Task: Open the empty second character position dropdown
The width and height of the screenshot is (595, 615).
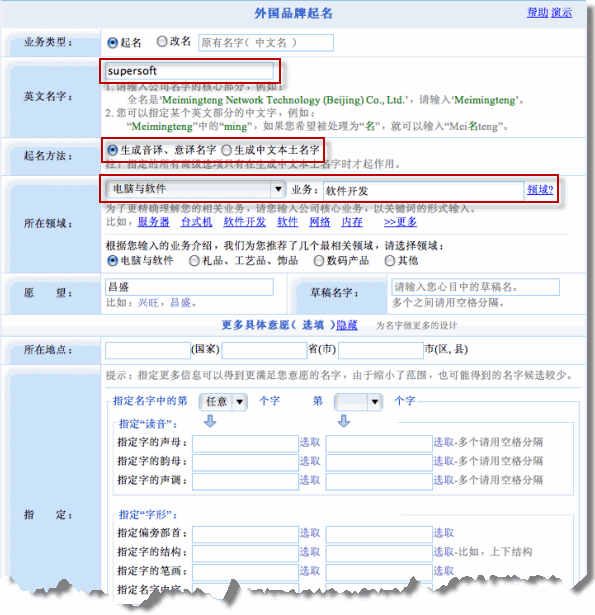Action: (x=358, y=402)
